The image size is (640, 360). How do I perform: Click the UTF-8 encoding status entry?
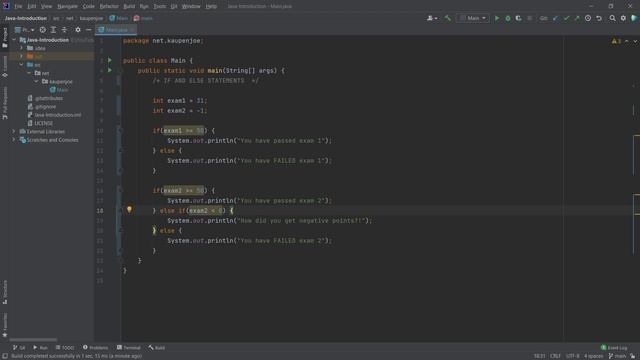pos(572,356)
